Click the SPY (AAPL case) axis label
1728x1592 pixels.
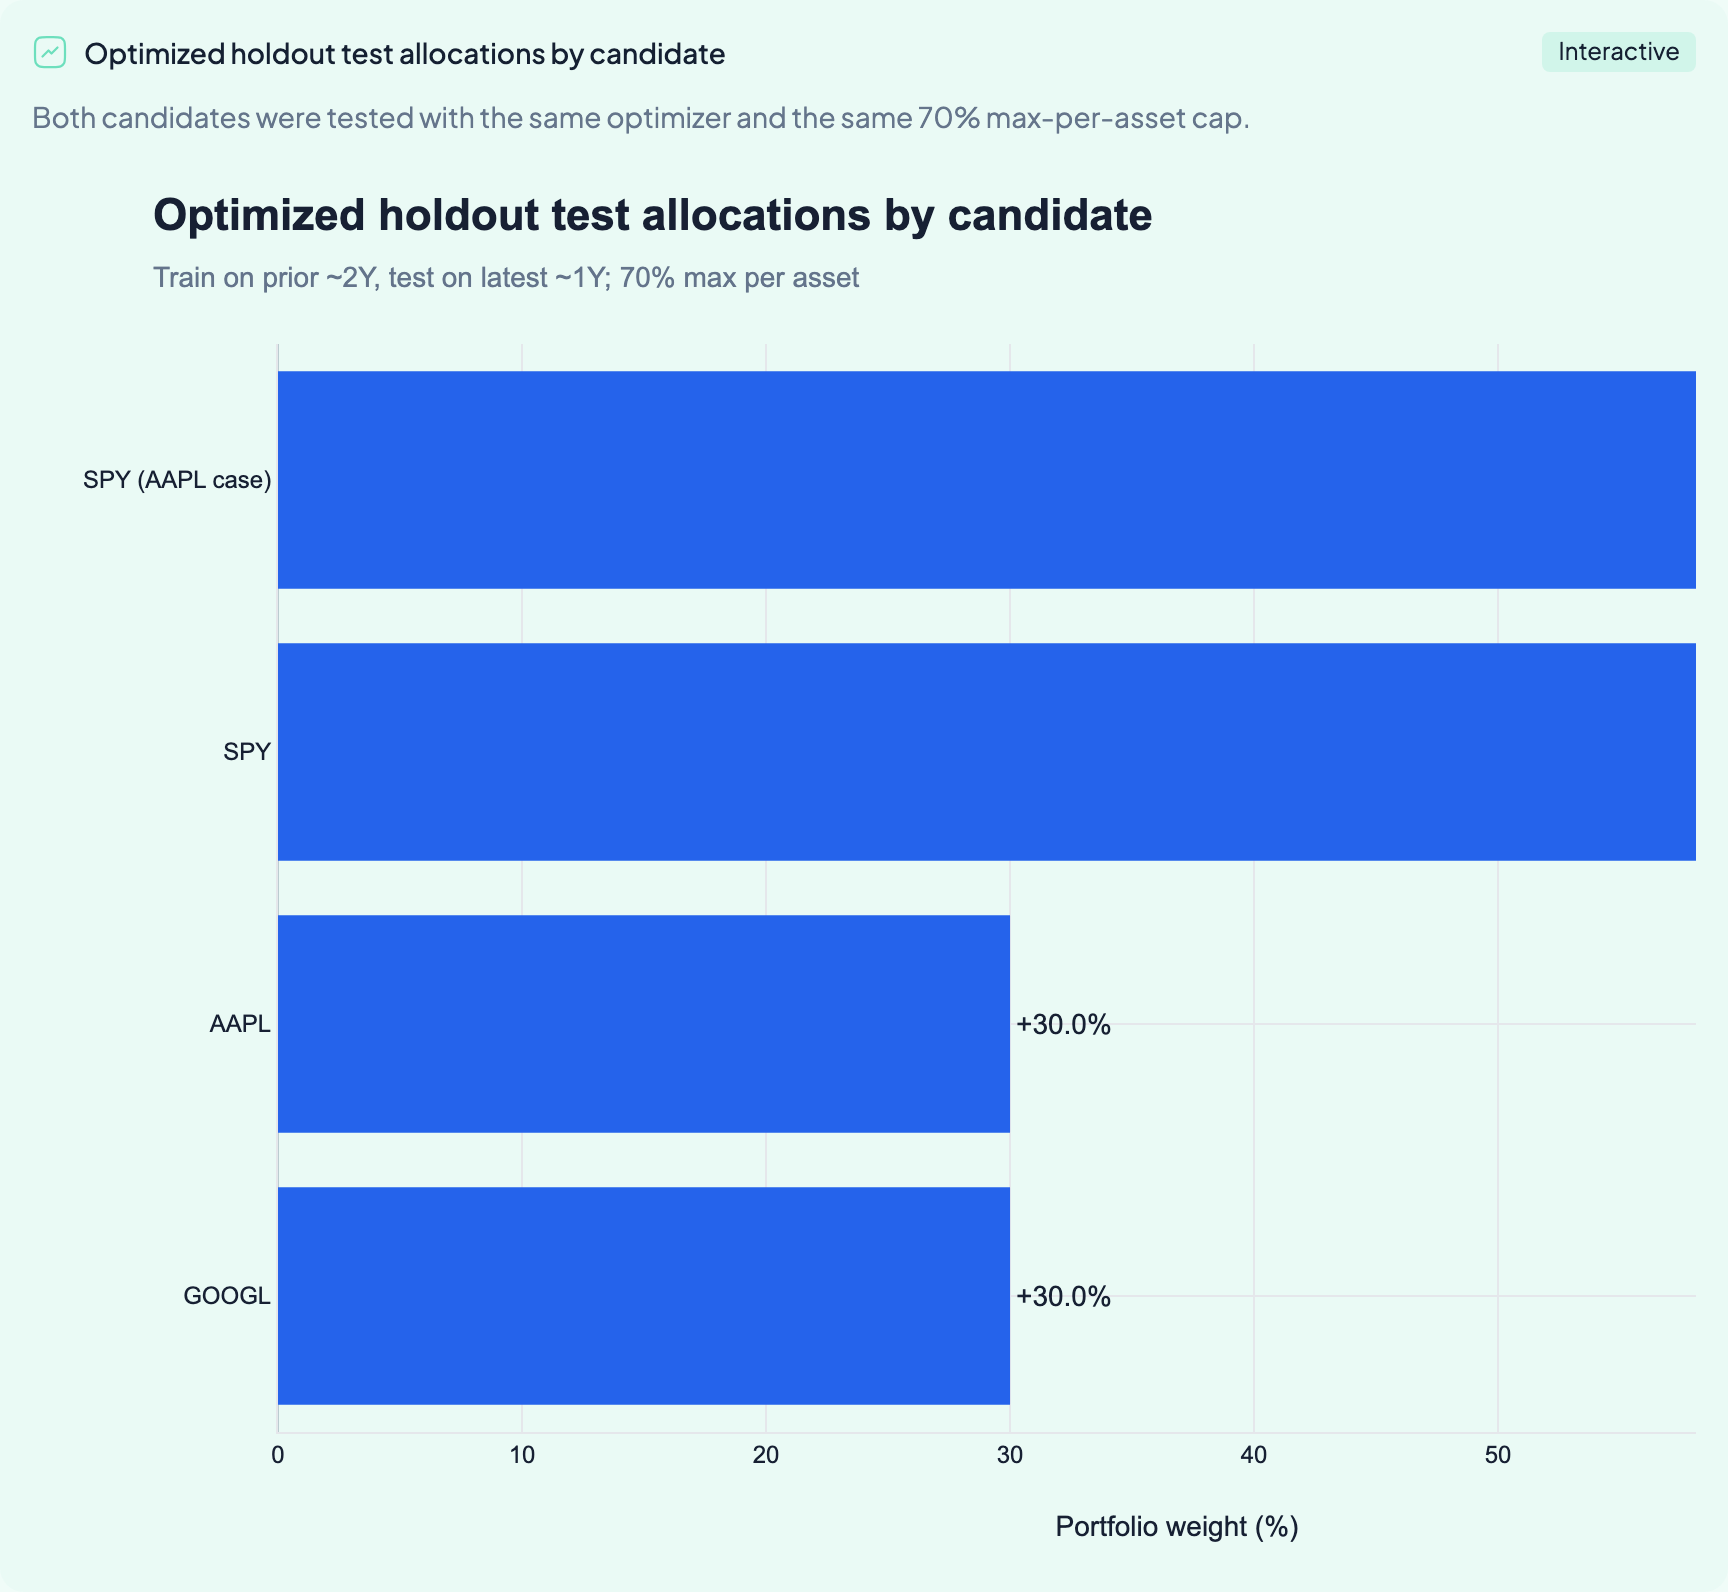coord(177,480)
